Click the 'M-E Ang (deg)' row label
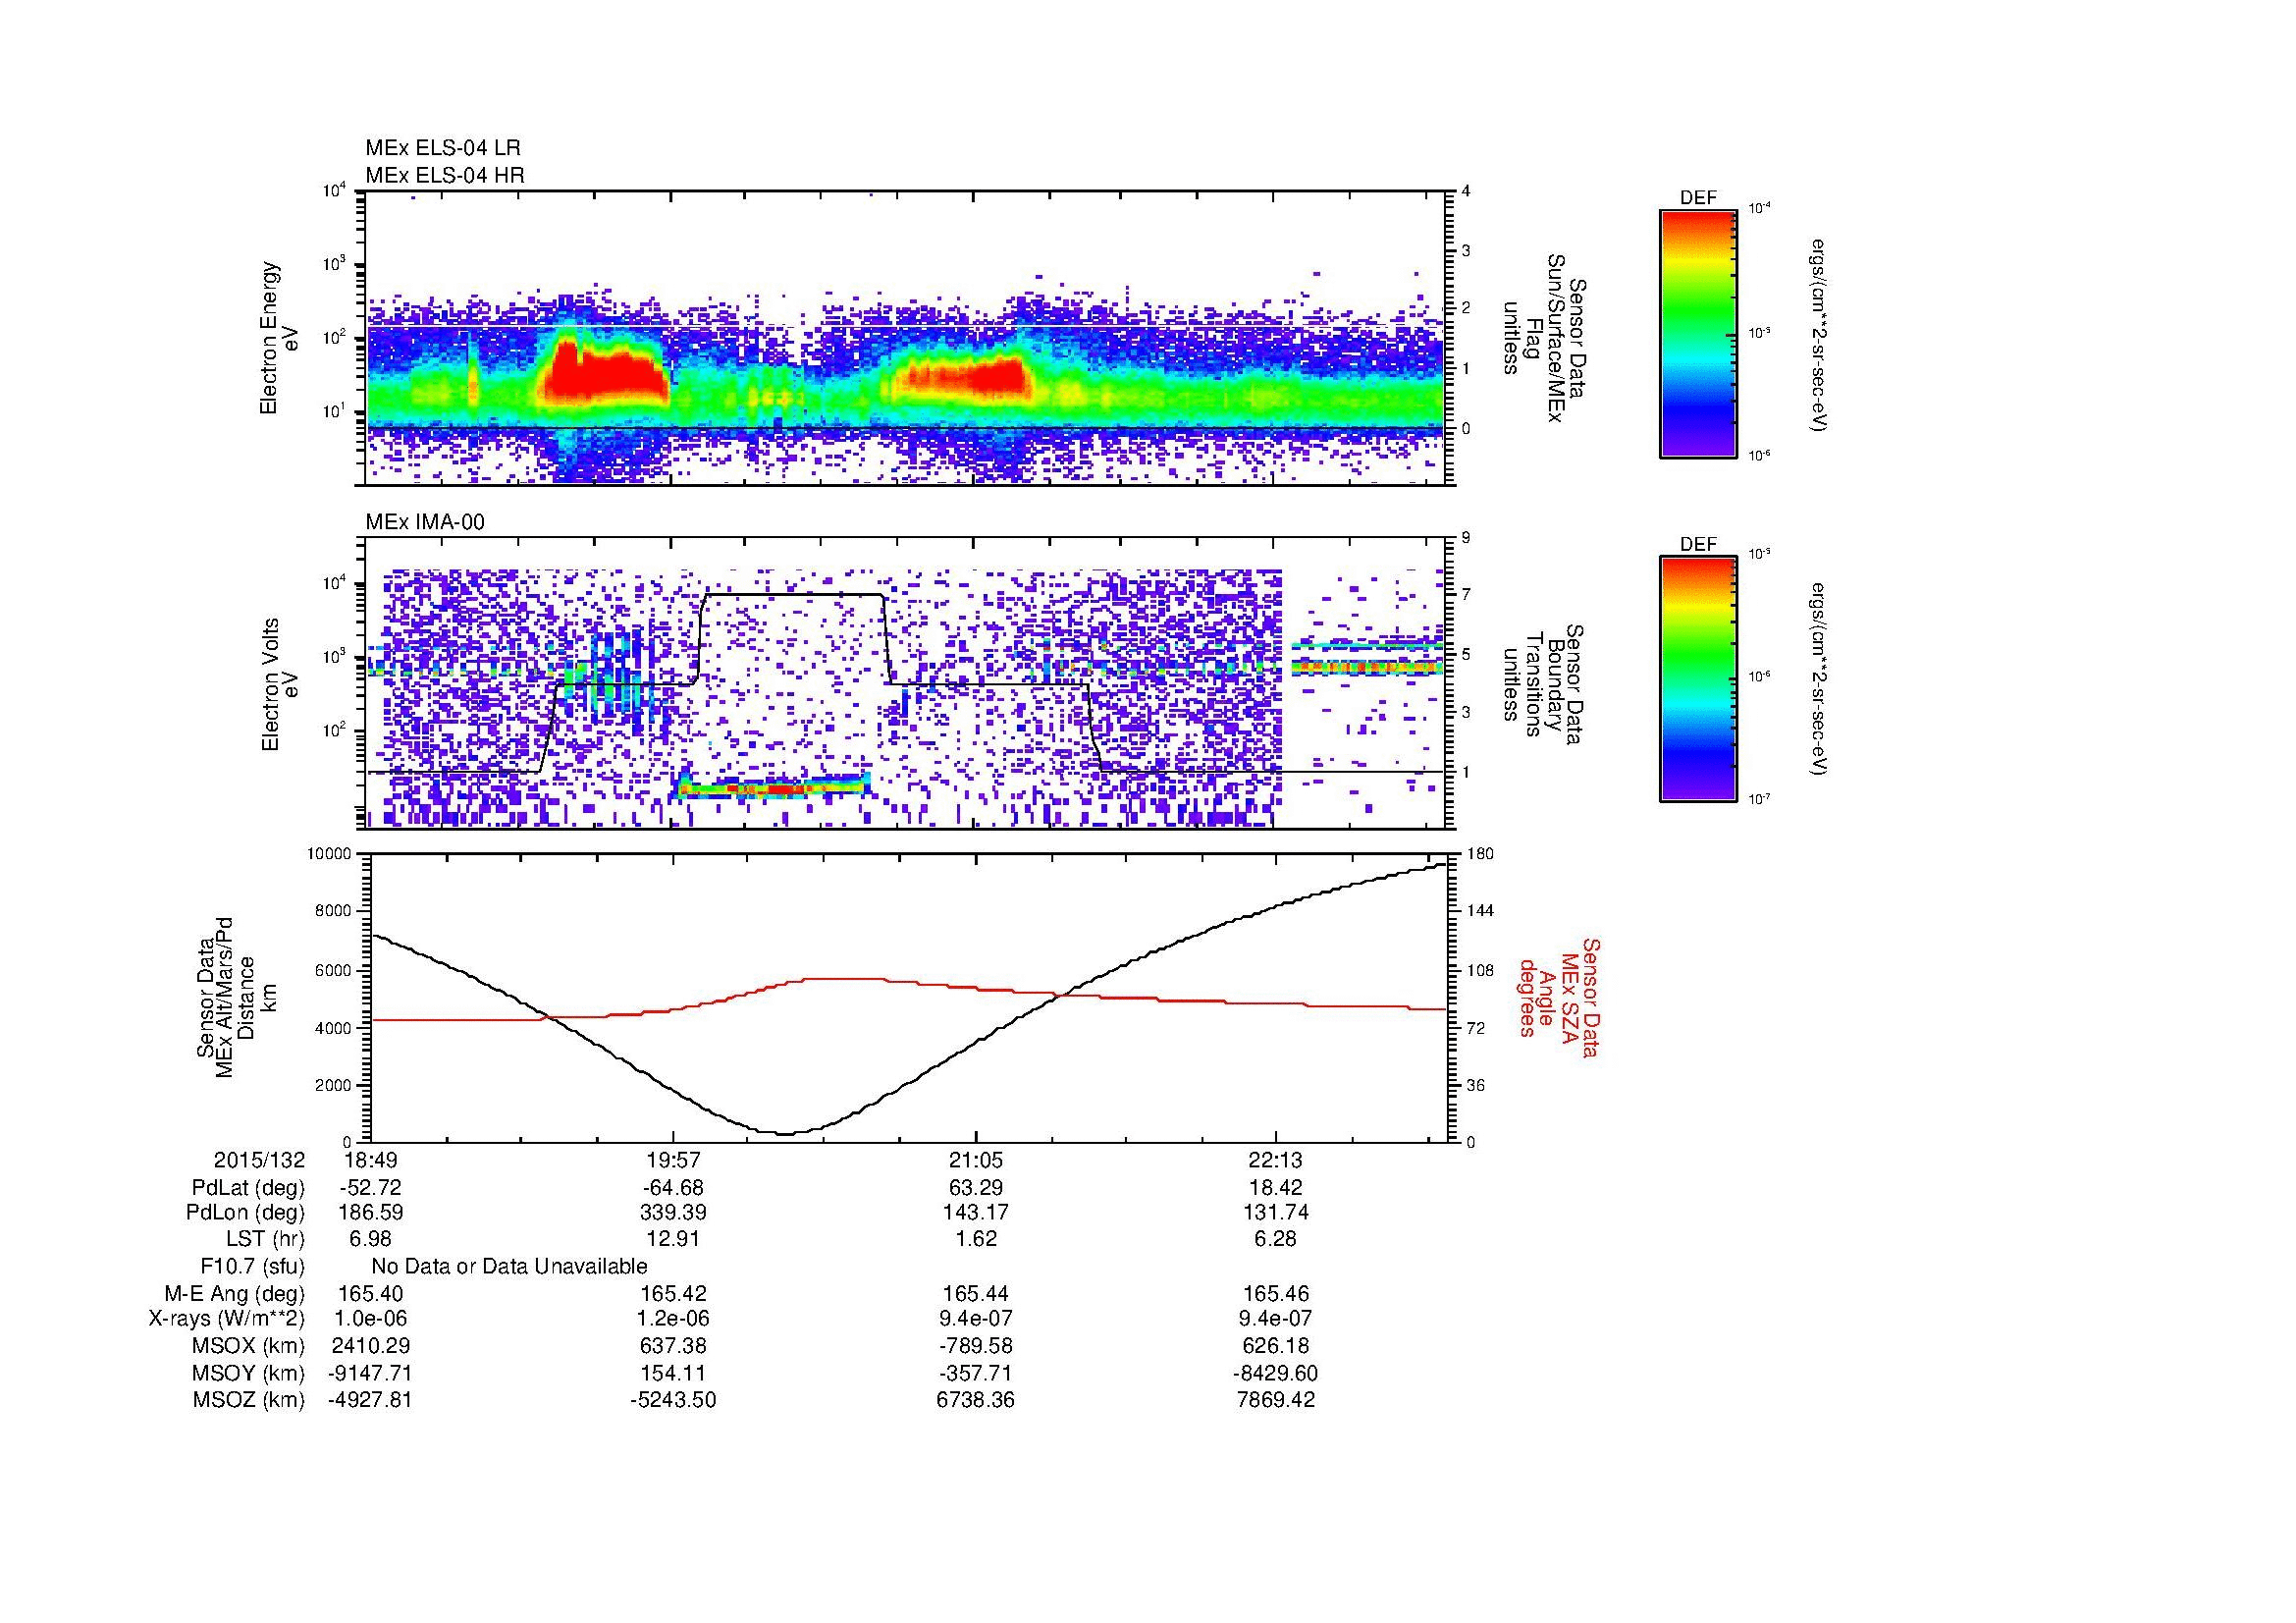Image resolution: width=2296 pixels, height=1623 pixels. (x=235, y=1294)
